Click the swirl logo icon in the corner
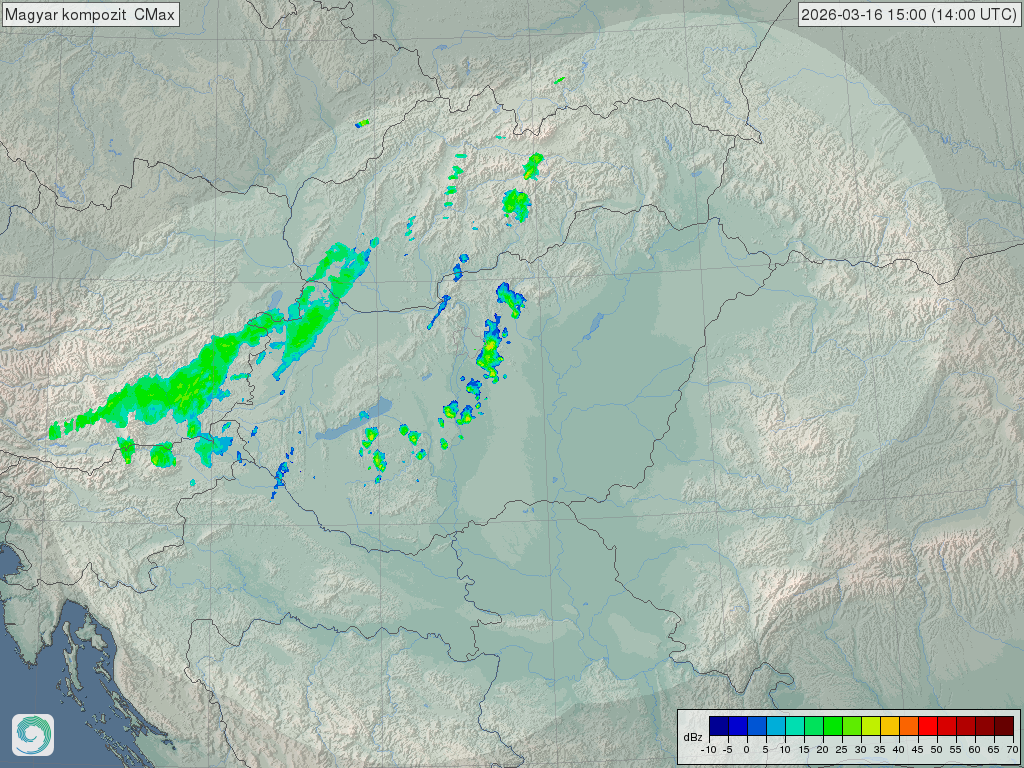This screenshot has width=1024, height=768. pos(32,735)
